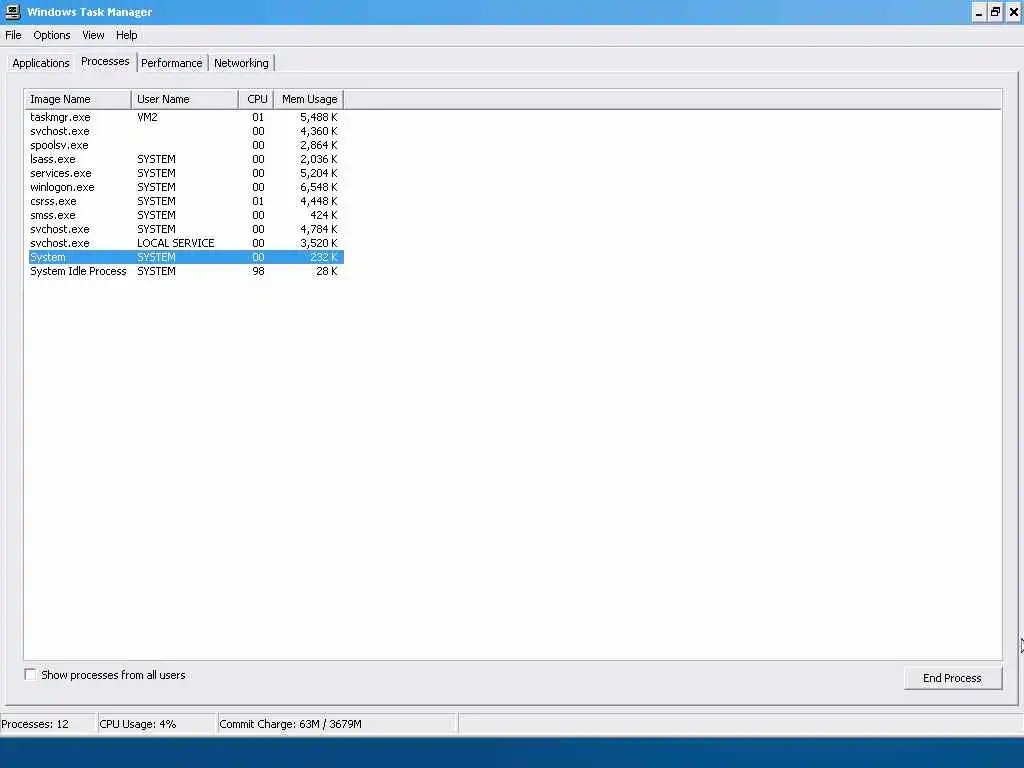1024x768 pixels.
Task: Switch to the Applications tab
Action: click(x=40, y=63)
